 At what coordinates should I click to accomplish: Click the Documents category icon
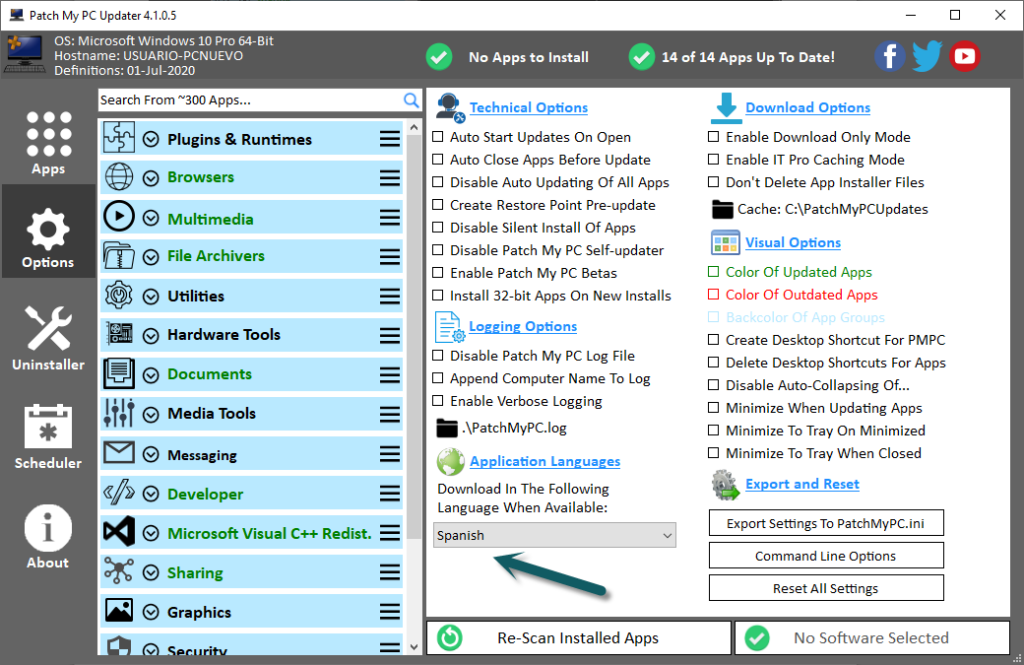[119, 374]
